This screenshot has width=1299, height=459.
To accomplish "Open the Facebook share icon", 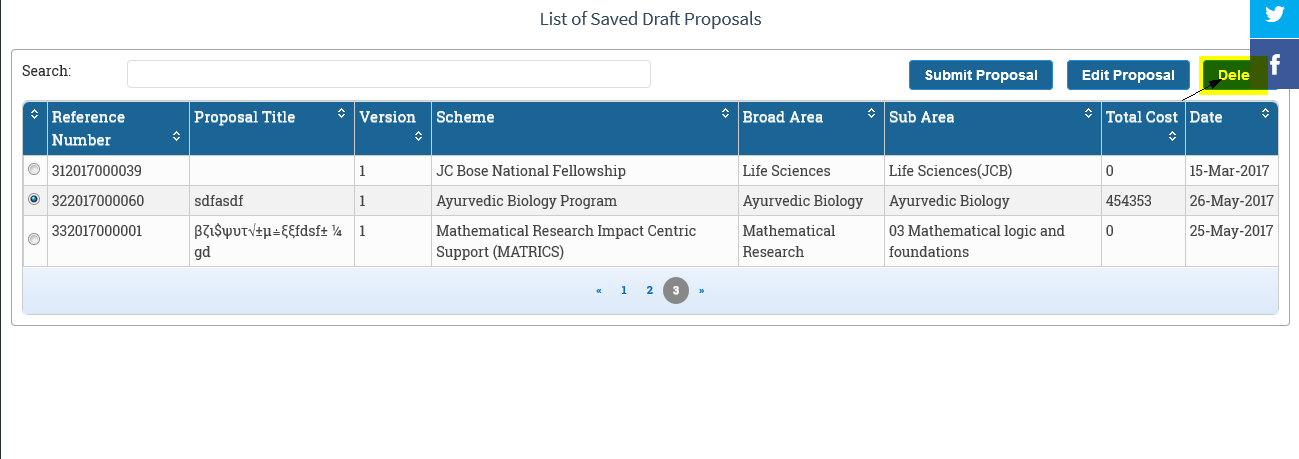I will (1275, 65).
